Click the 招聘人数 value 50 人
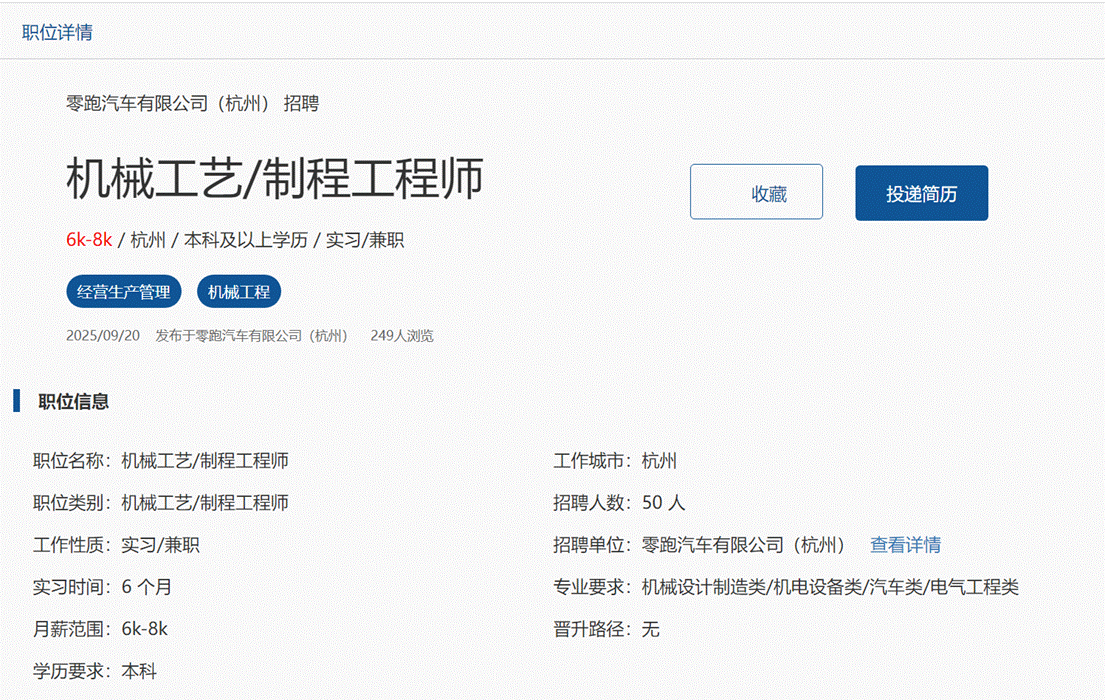The image size is (1105, 700). pos(663,503)
